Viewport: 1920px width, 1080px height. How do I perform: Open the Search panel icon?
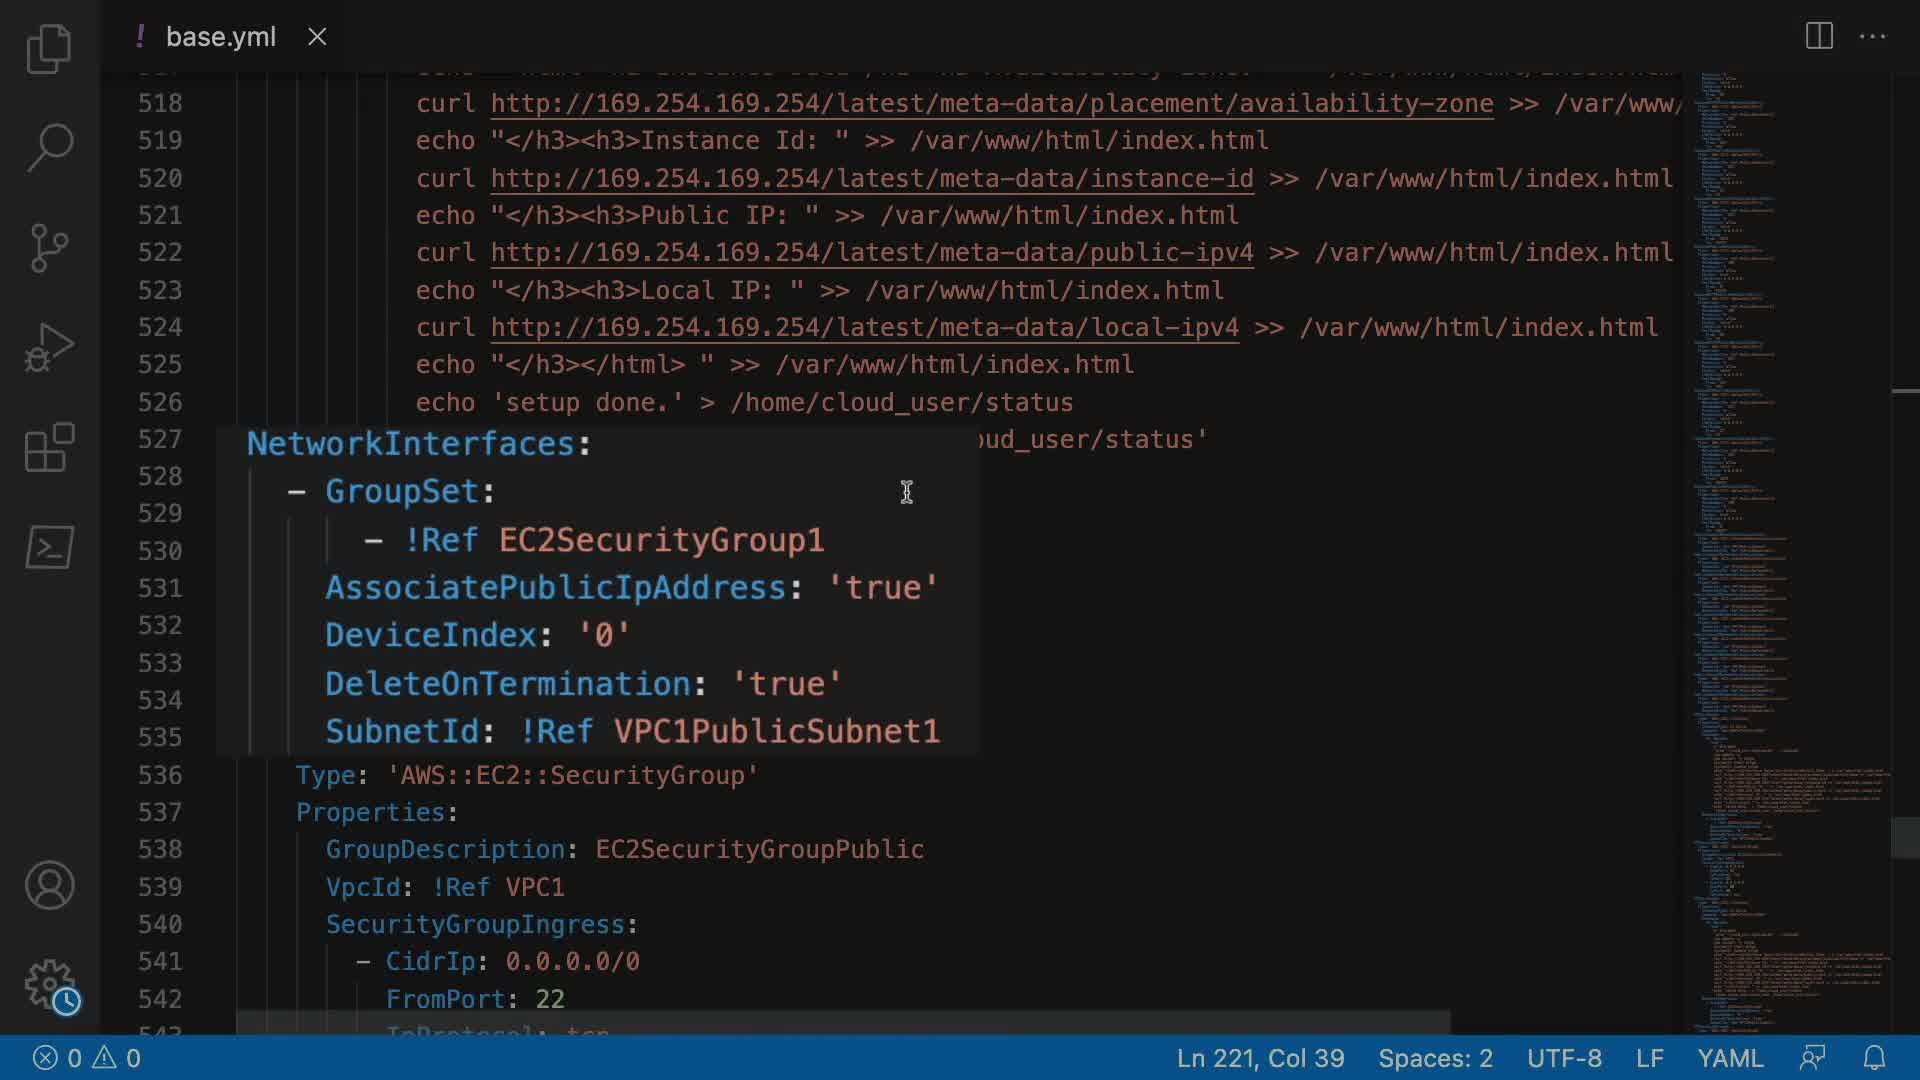(x=49, y=147)
